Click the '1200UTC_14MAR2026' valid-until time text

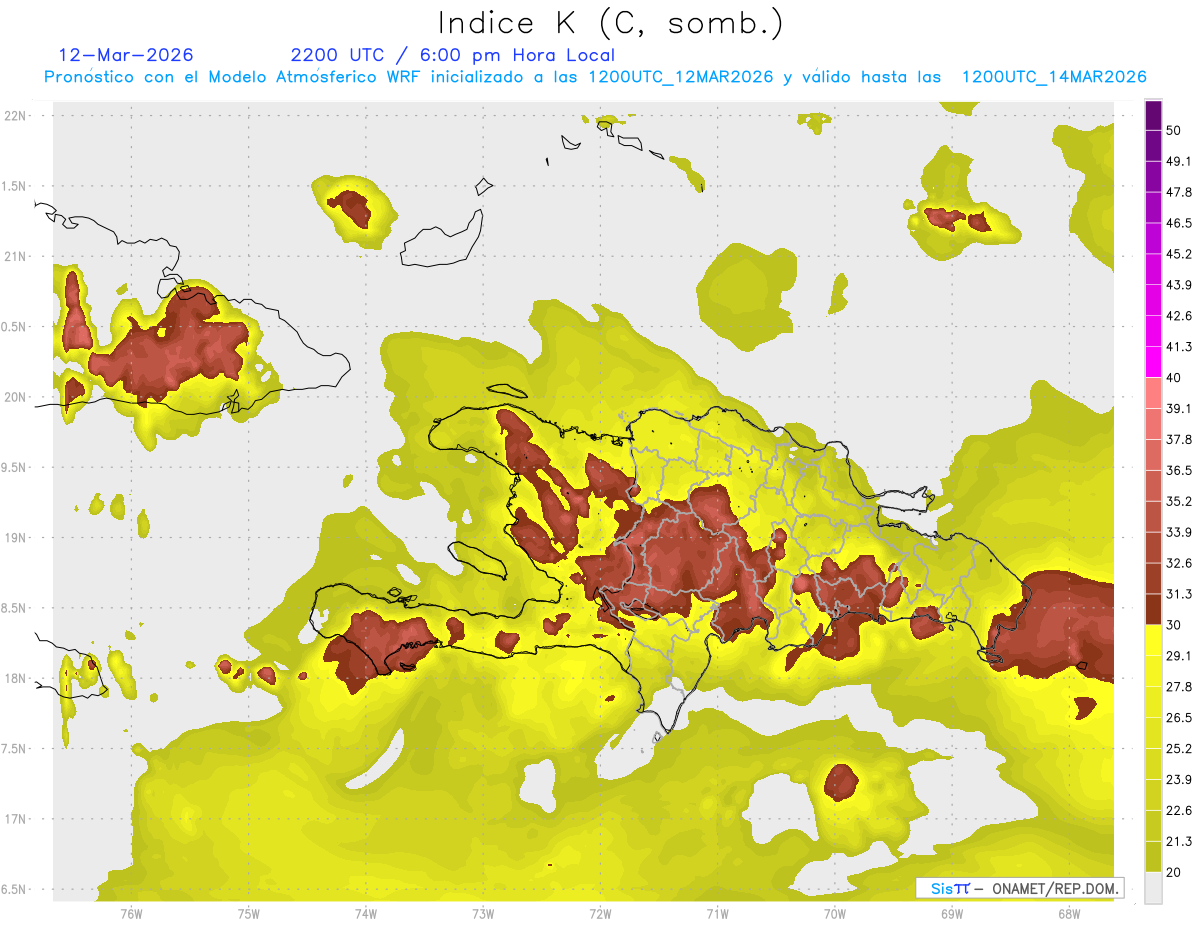click(1054, 77)
